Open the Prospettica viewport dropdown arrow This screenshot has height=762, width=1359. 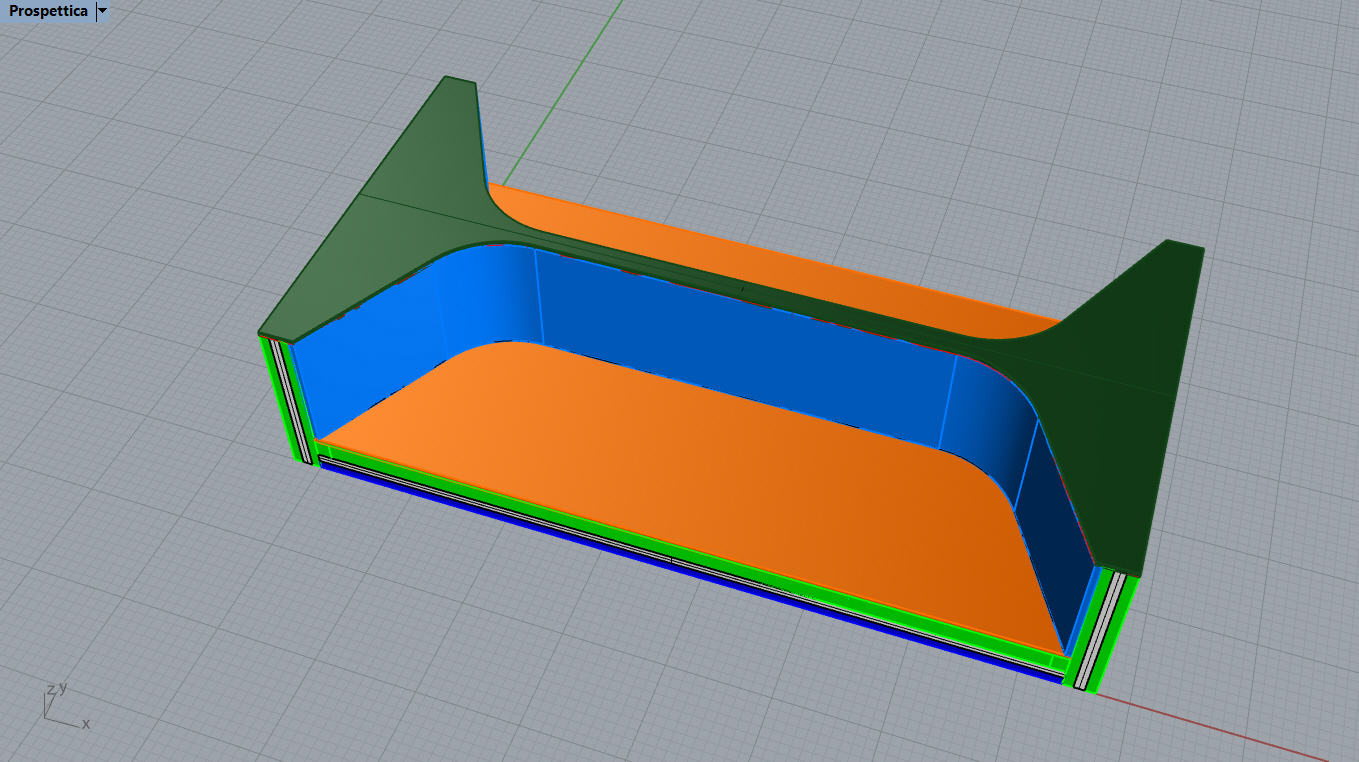(102, 11)
